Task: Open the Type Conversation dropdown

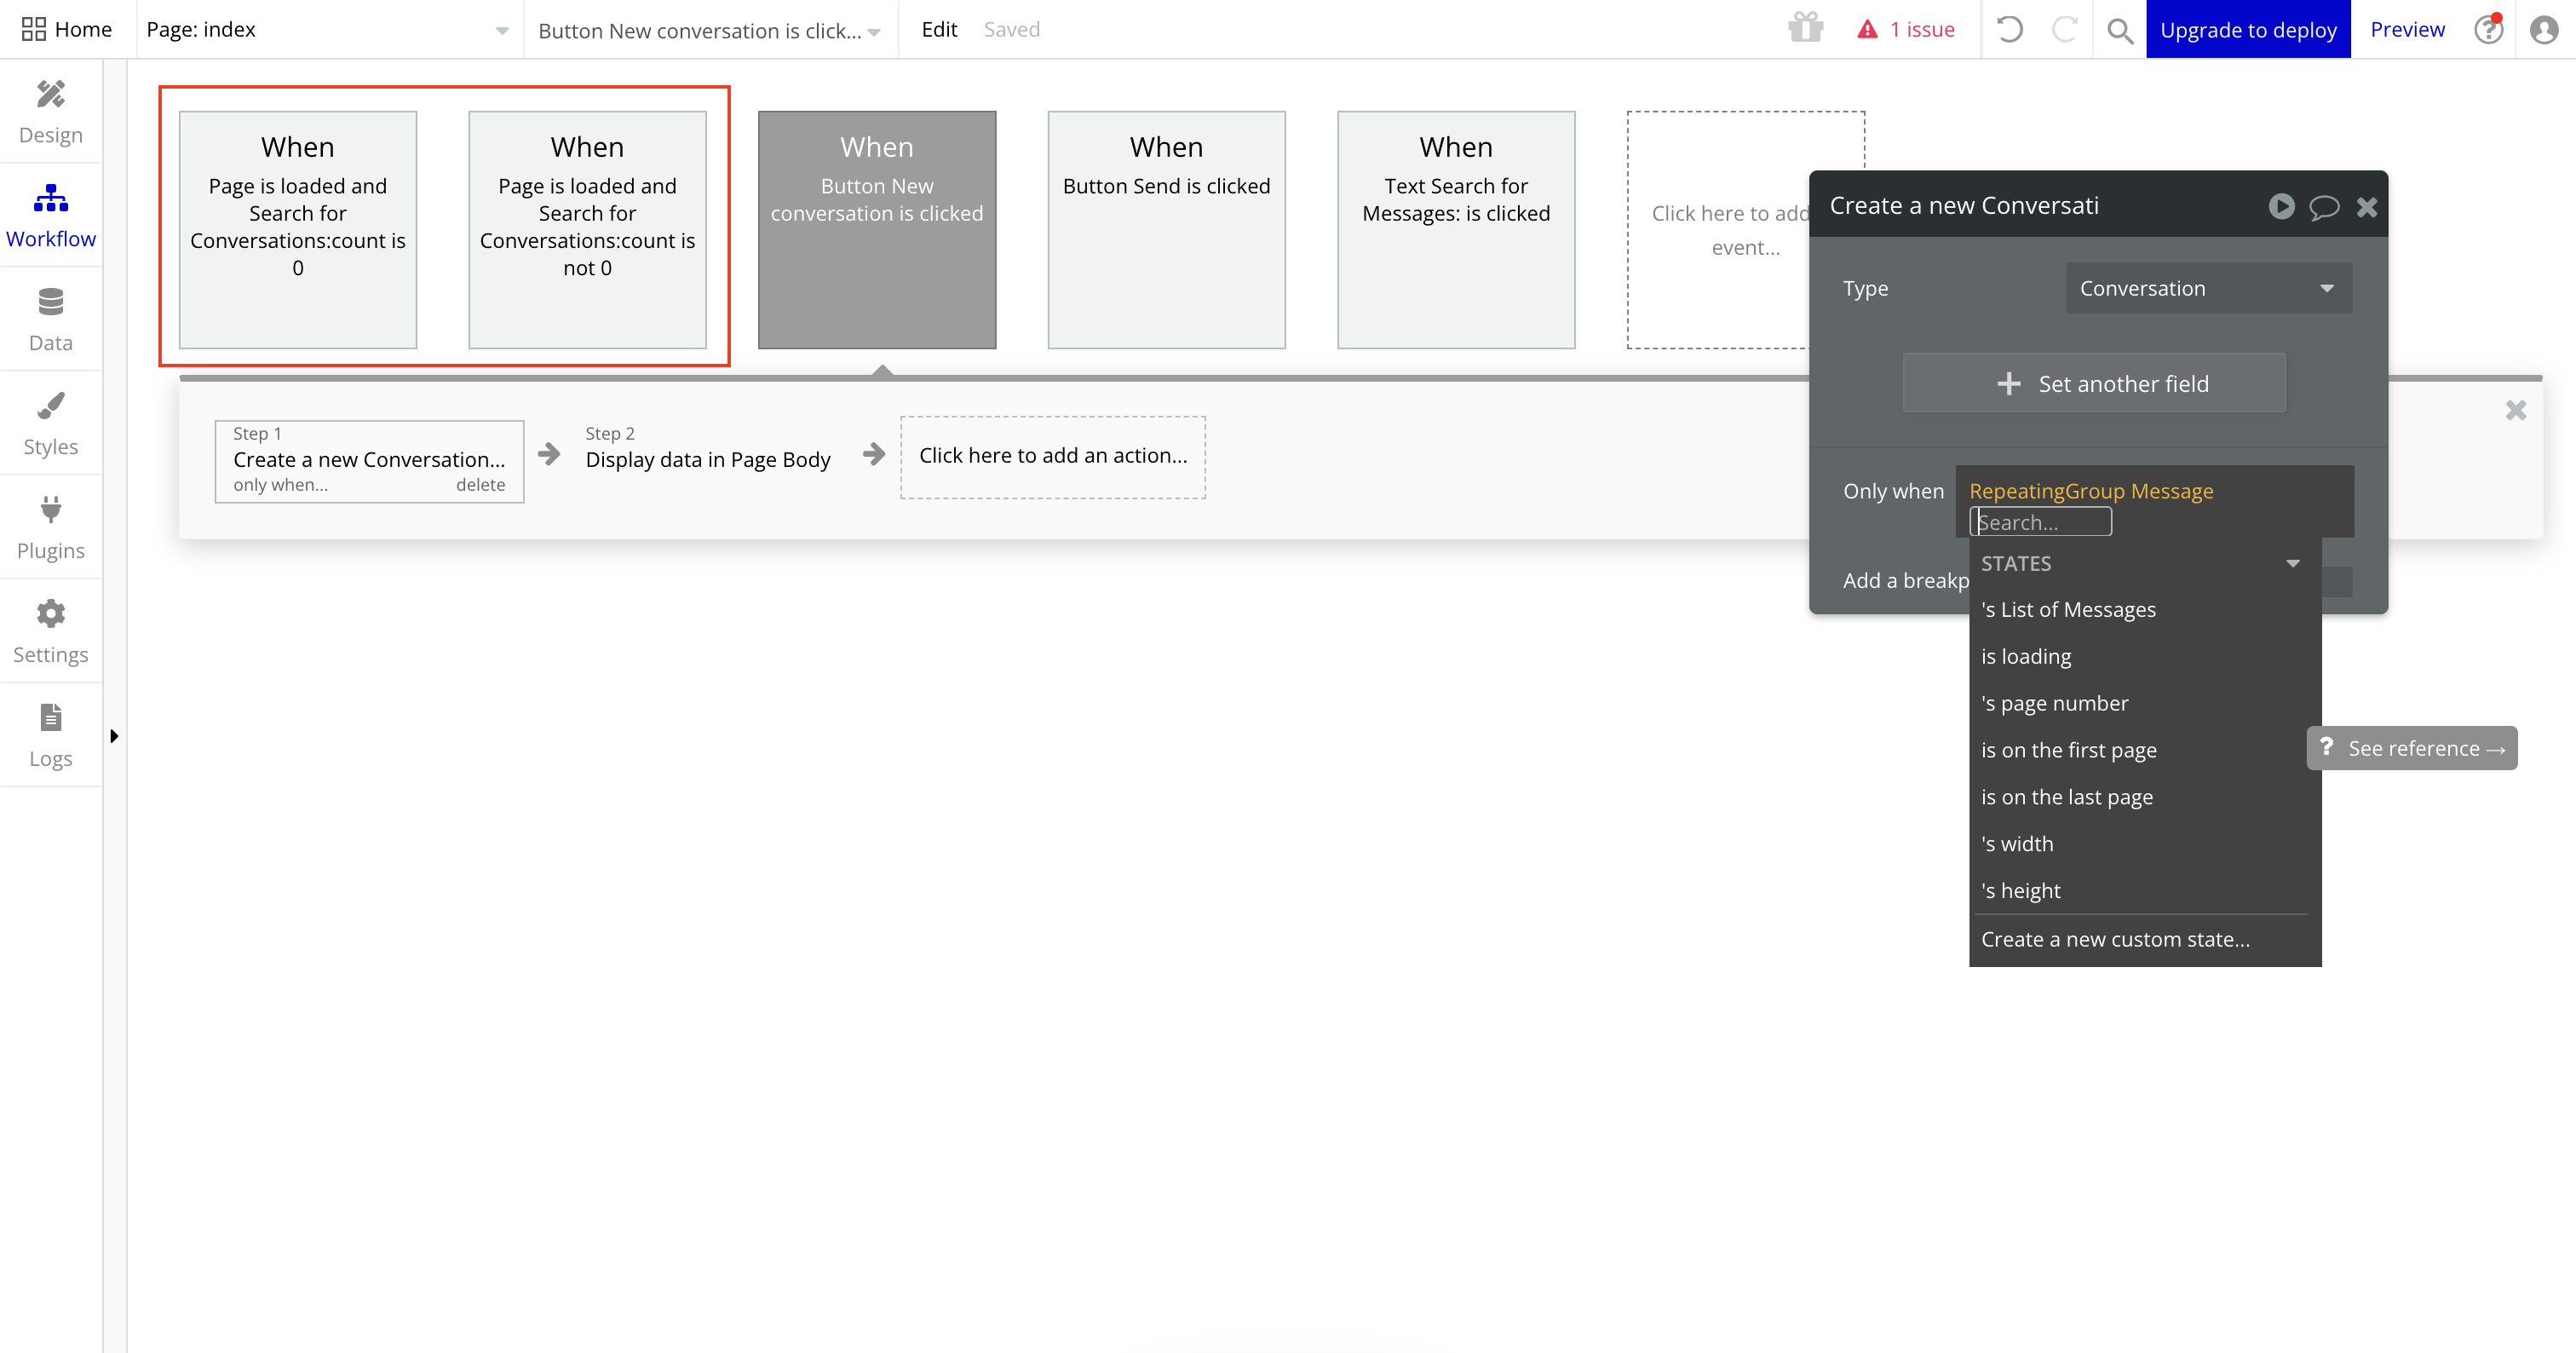Action: pyautogui.click(x=2208, y=288)
